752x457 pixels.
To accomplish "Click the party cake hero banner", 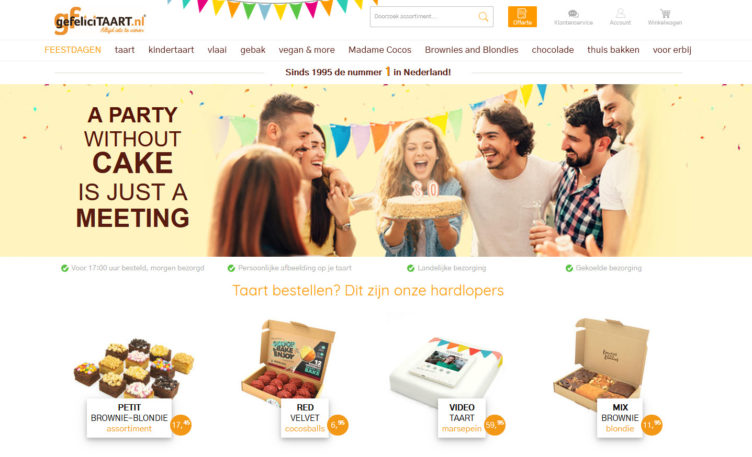I will [x=376, y=170].
